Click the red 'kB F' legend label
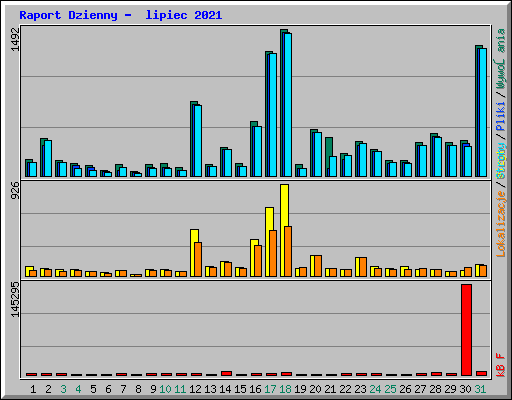 tap(501, 365)
